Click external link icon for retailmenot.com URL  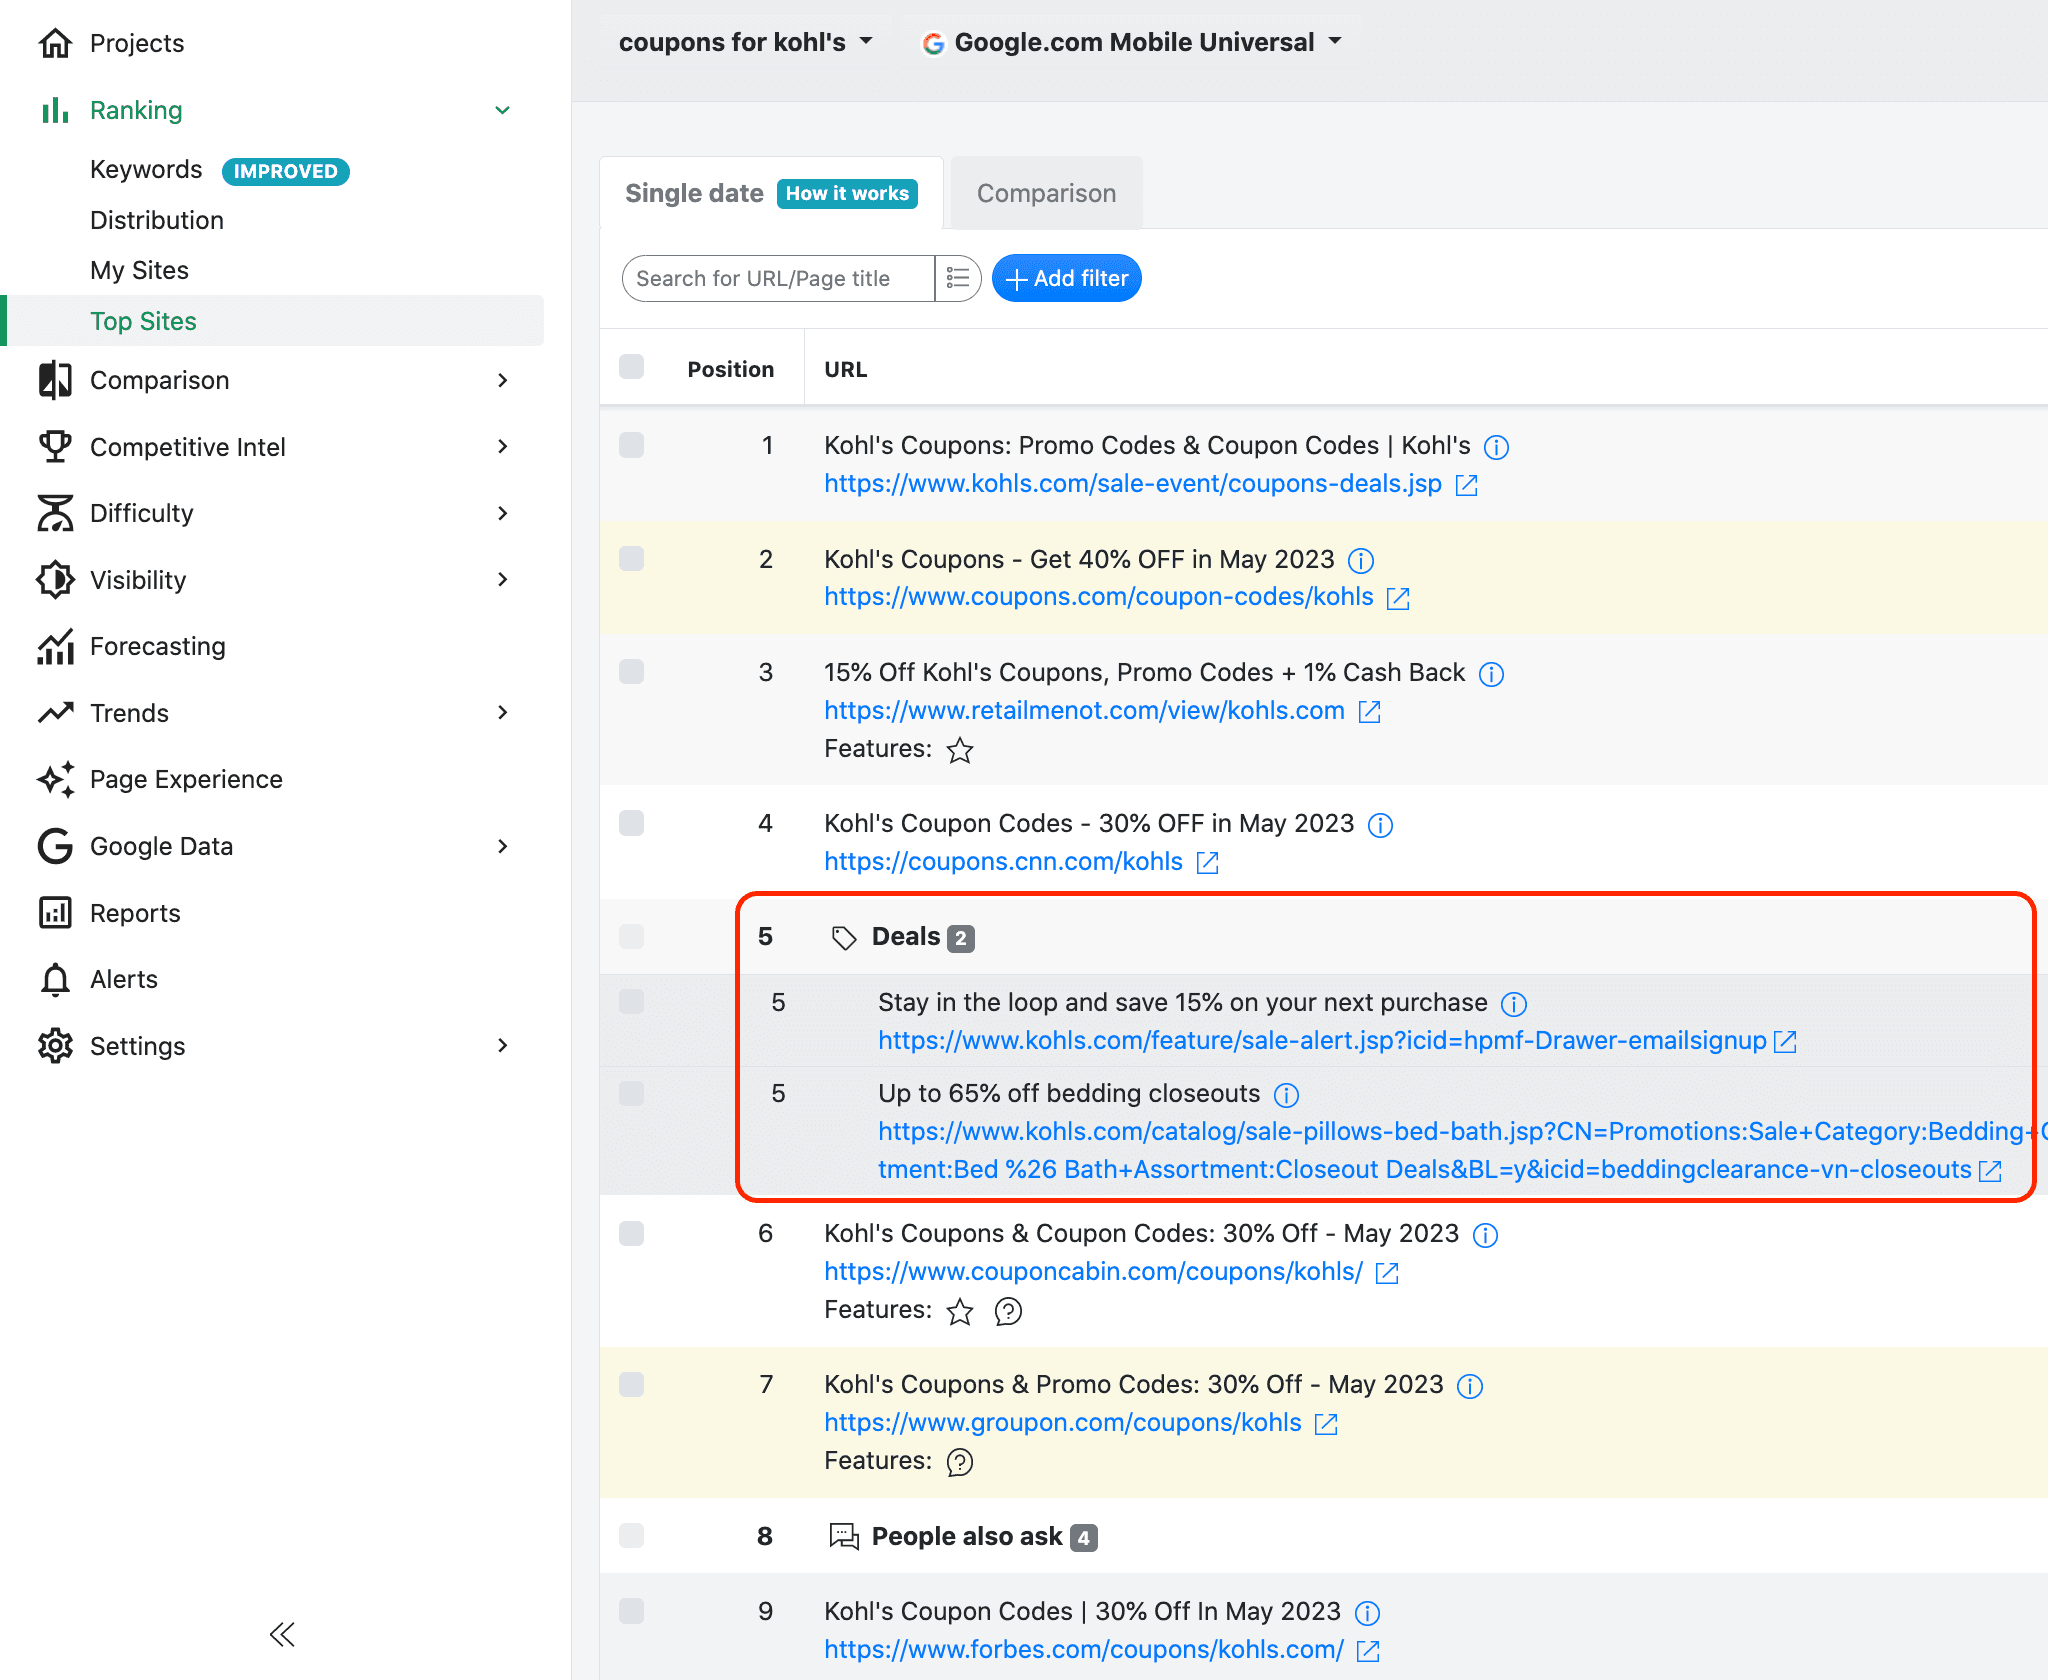(x=1370, y=711)
